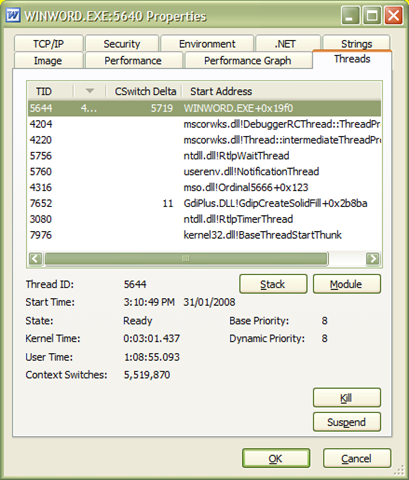Image resolution: width=409 pixels, height=480 pixels.
Task: Select thread 4316 mso.dll row
Action: (x=204, y=187)
